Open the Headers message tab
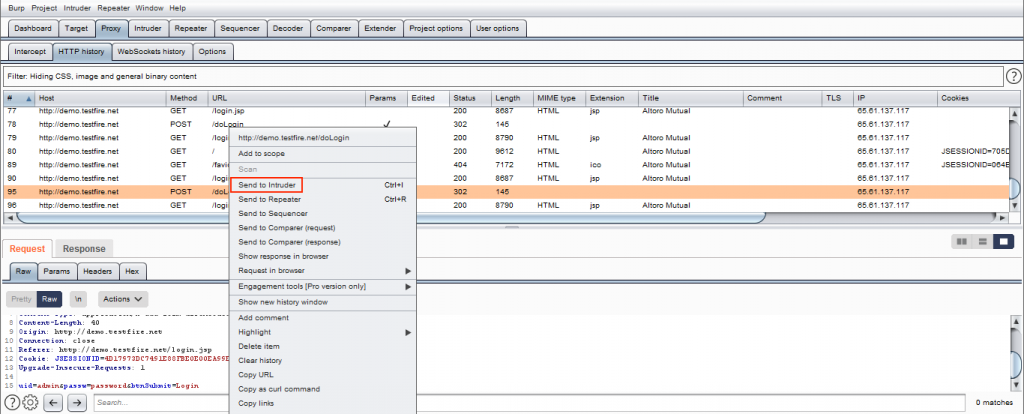The width and height of the screenshot is (1024, 414). coord(99,271)
